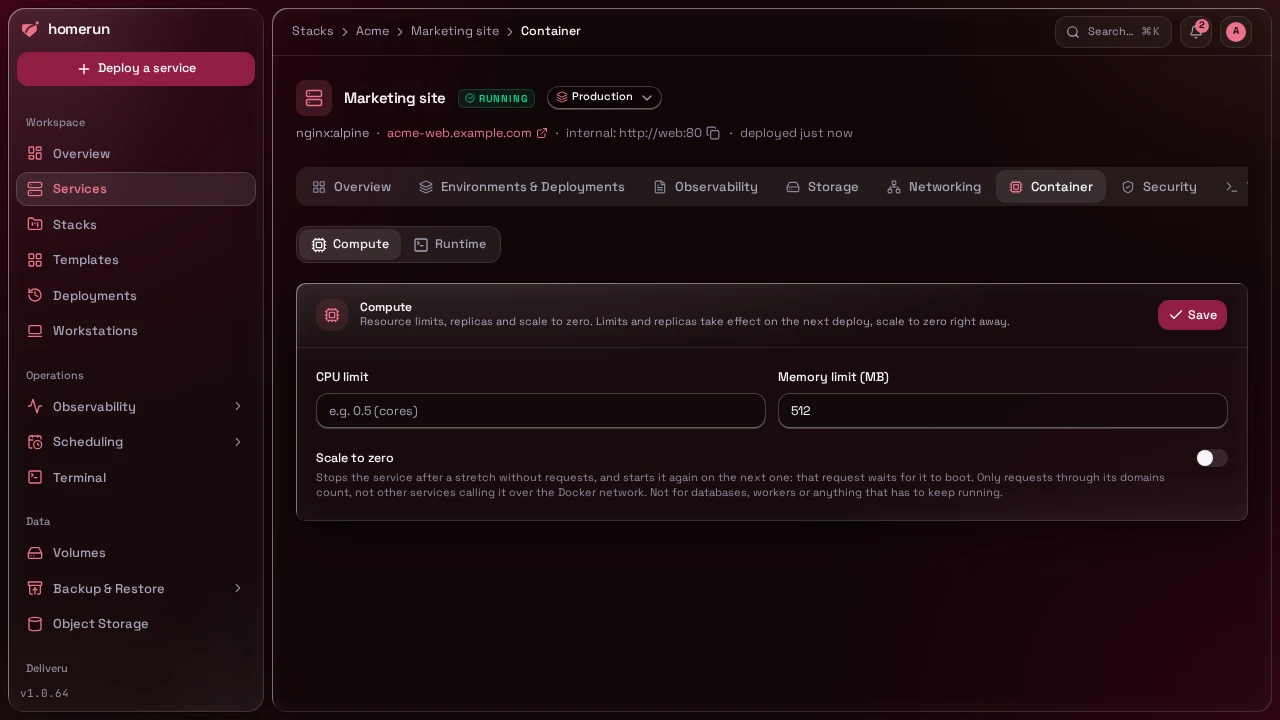Select the Compute sub-tab
The width and height of the screenshot is (1280, 720).
tap(350, 245)
